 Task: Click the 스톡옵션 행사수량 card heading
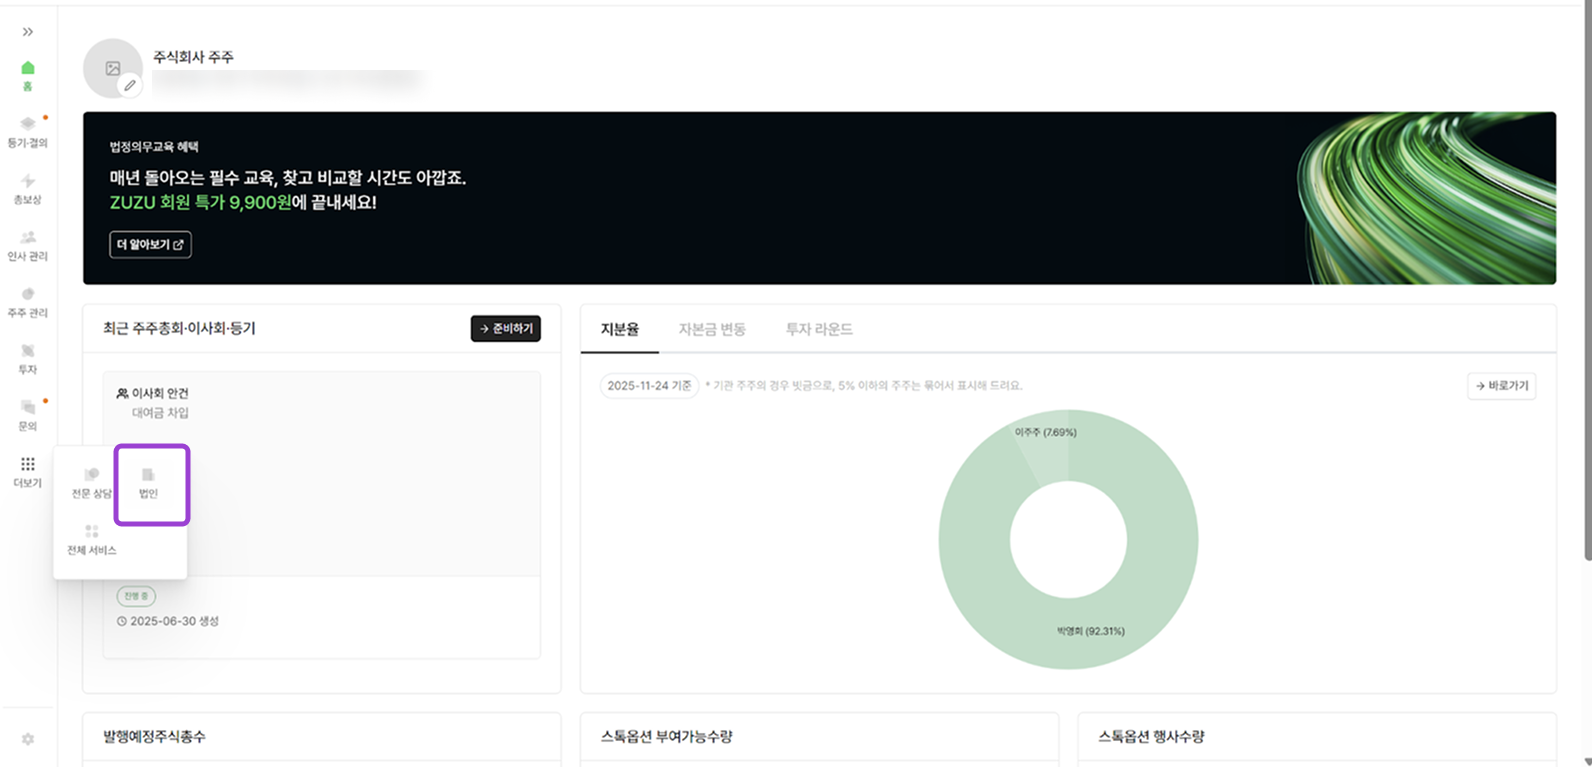click(1151, 736)
